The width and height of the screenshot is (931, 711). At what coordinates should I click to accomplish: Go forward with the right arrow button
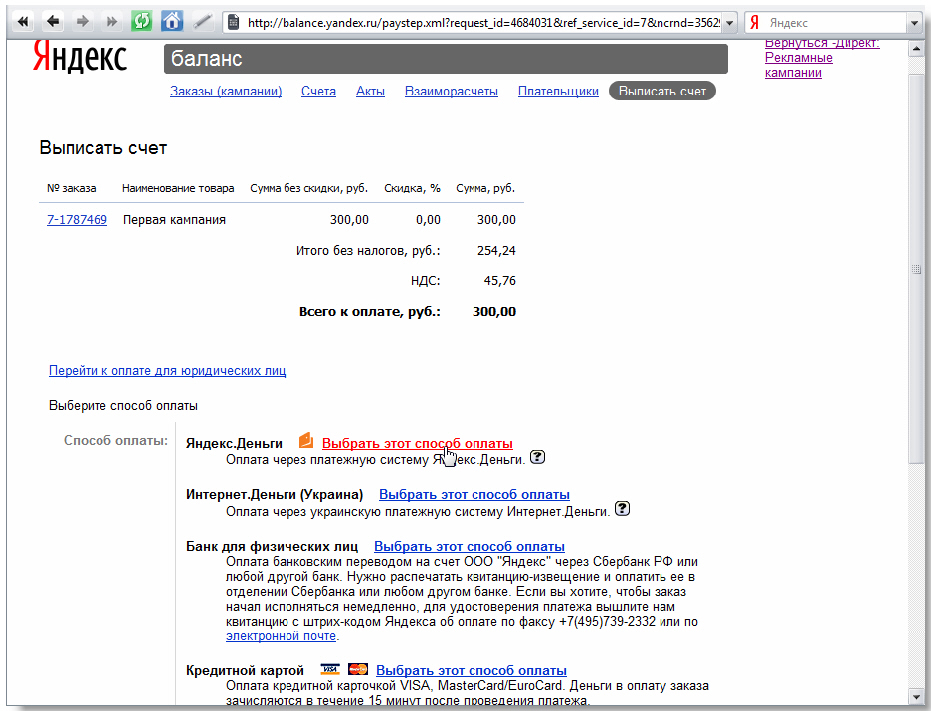[83, 22]
